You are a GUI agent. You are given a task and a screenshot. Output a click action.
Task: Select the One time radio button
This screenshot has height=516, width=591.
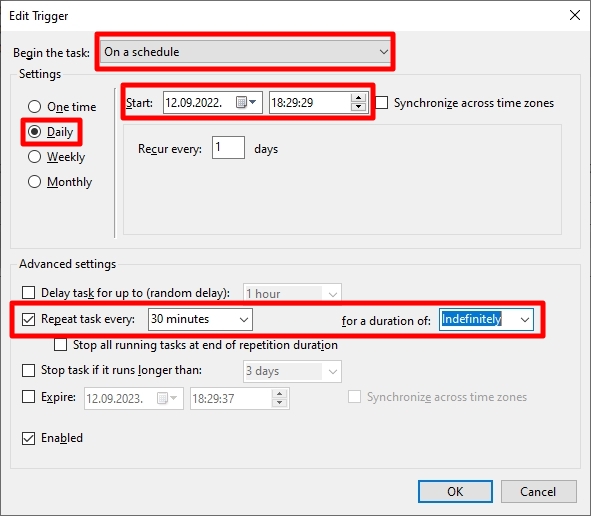point(34,107)
